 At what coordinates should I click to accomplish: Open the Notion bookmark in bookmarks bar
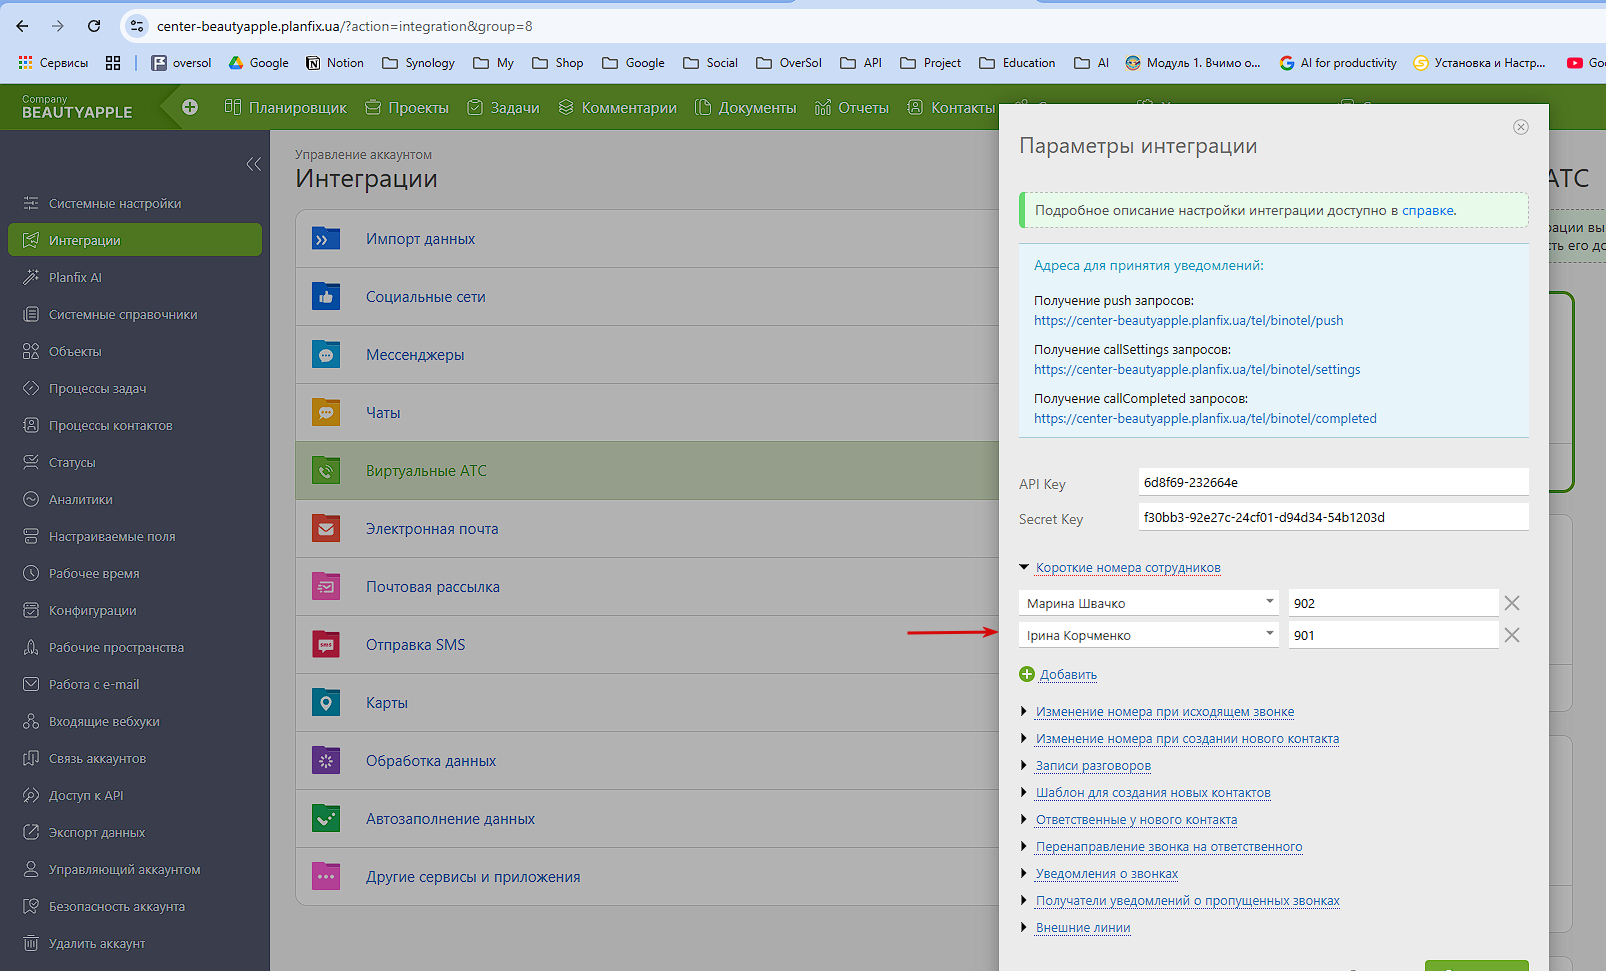pyautogui.click(x=334, y=63)
